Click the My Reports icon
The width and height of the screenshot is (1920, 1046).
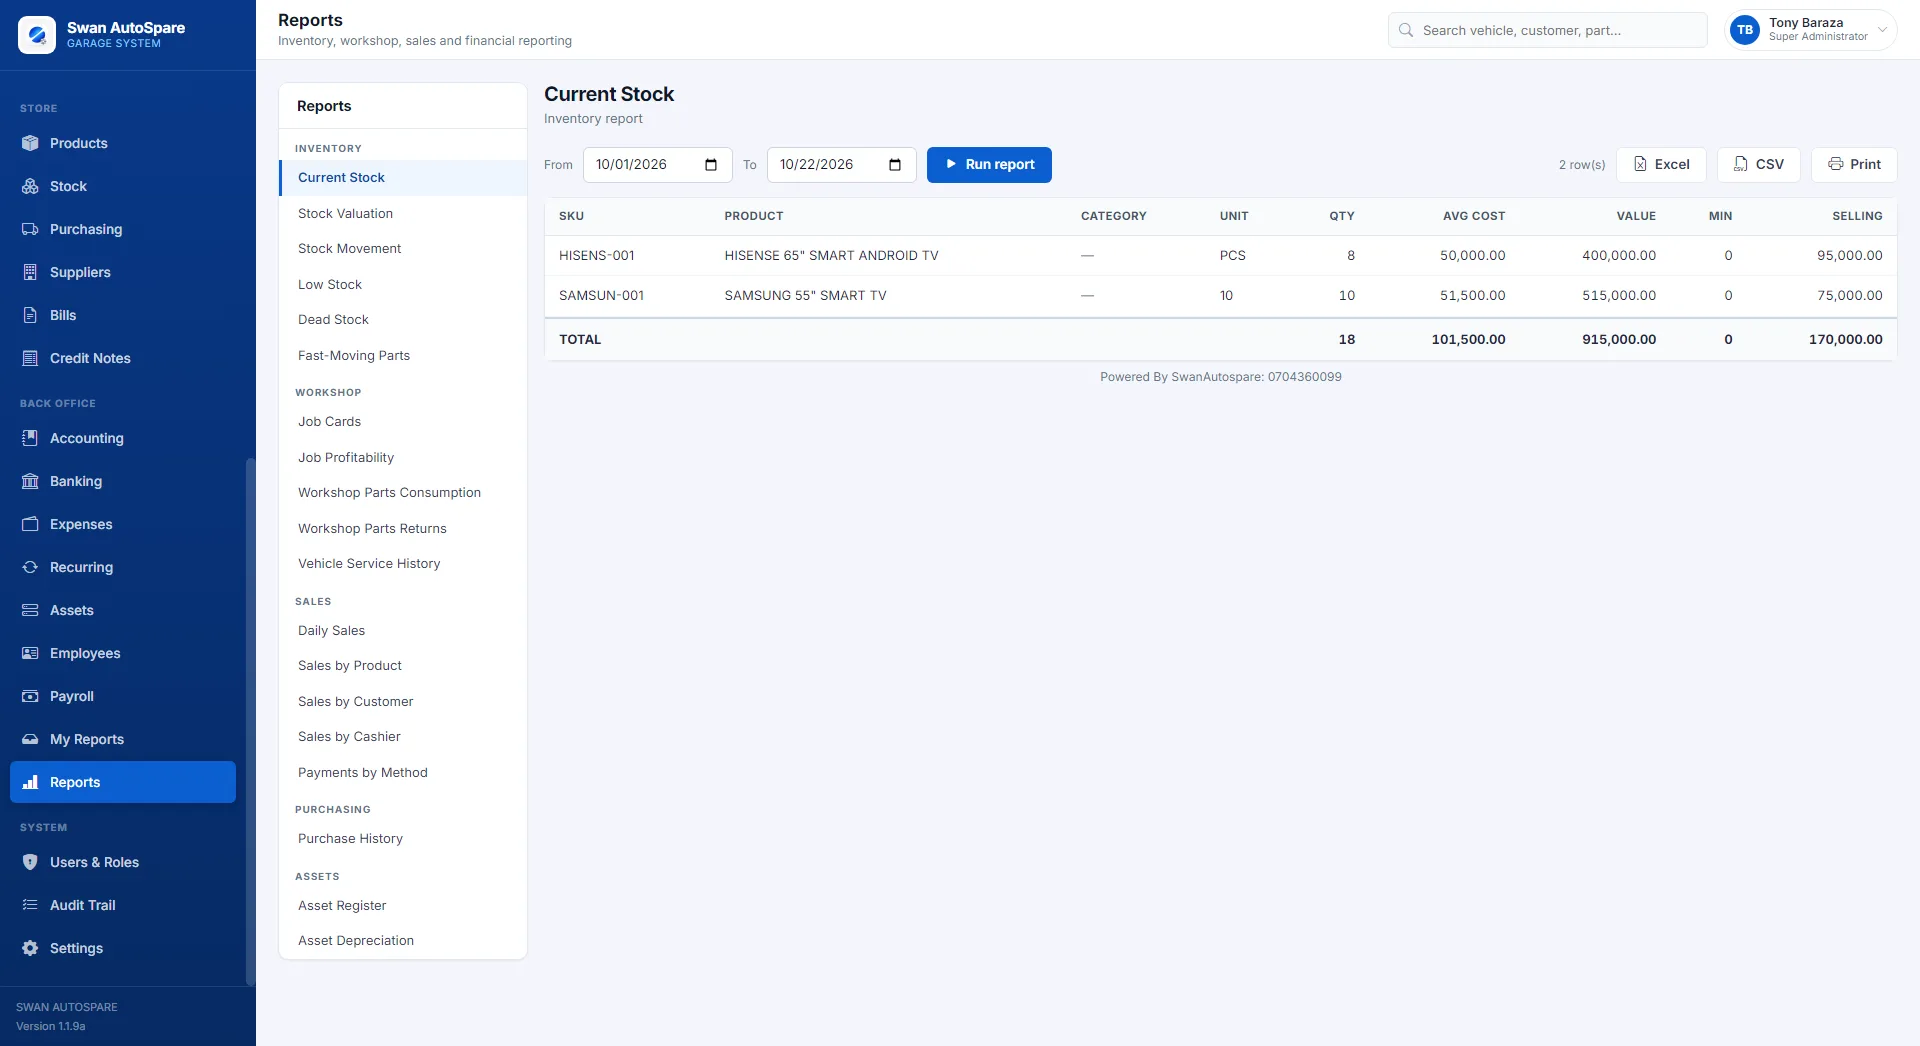(x=30, y=739)
